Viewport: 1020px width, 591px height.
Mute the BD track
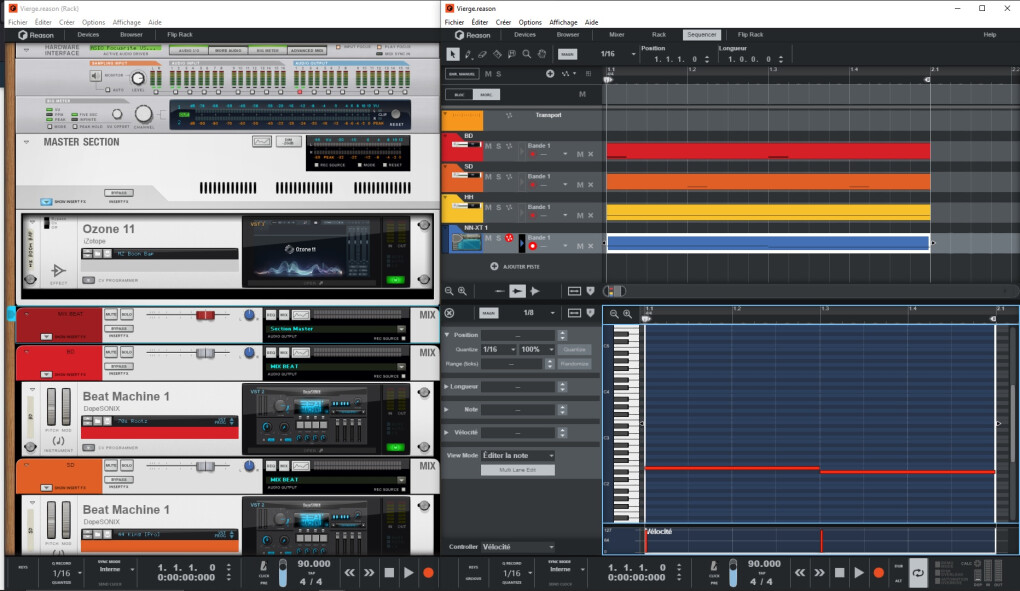[x=487, y=147]
